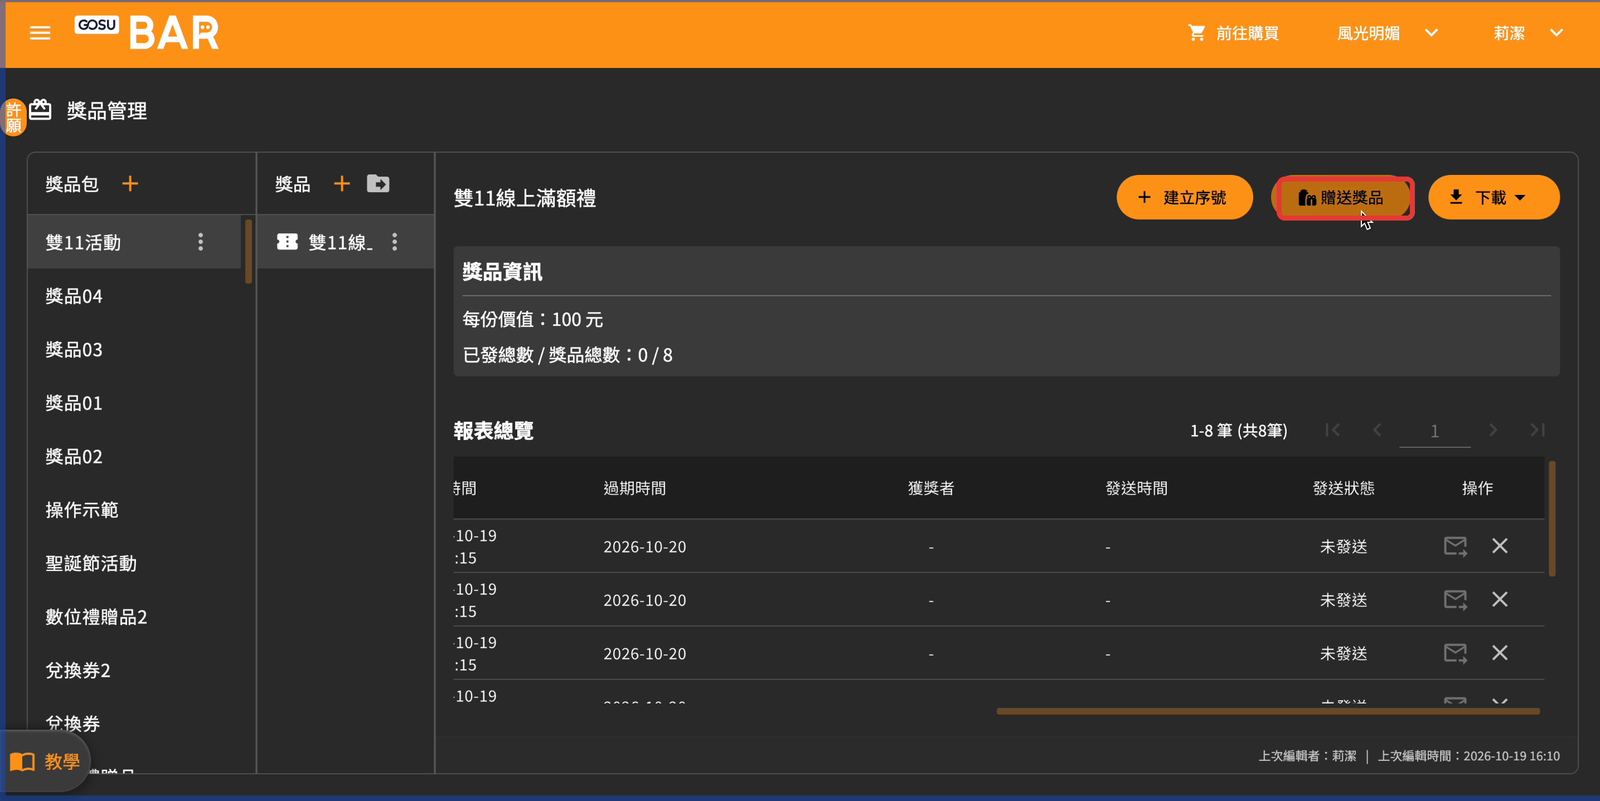Select 聖誕節活動 prize pack

pyautogui.click(x=136, y=563)
